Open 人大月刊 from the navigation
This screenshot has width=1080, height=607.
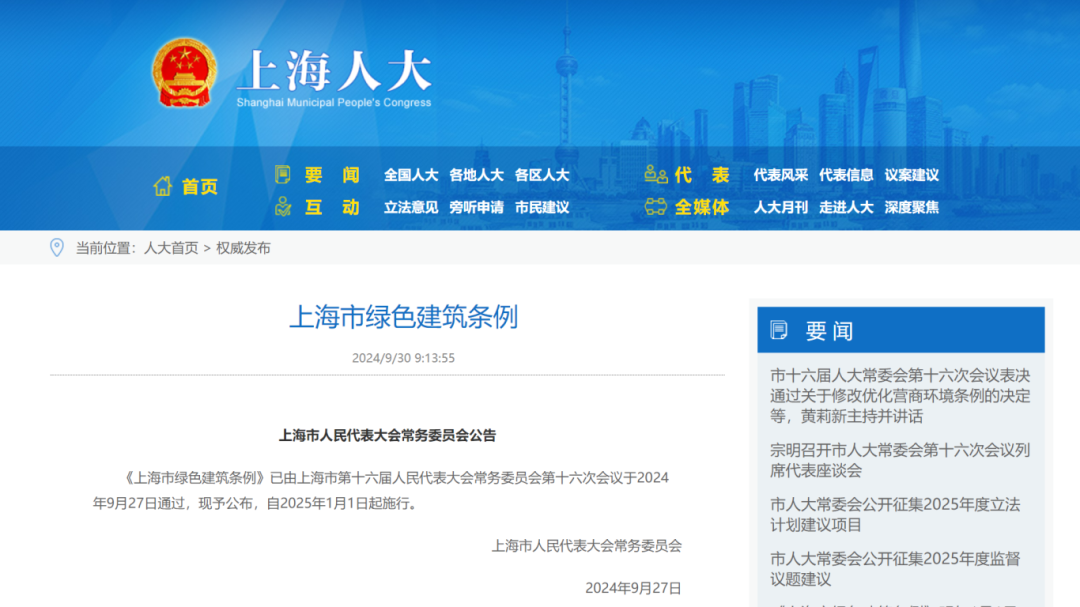781,208
